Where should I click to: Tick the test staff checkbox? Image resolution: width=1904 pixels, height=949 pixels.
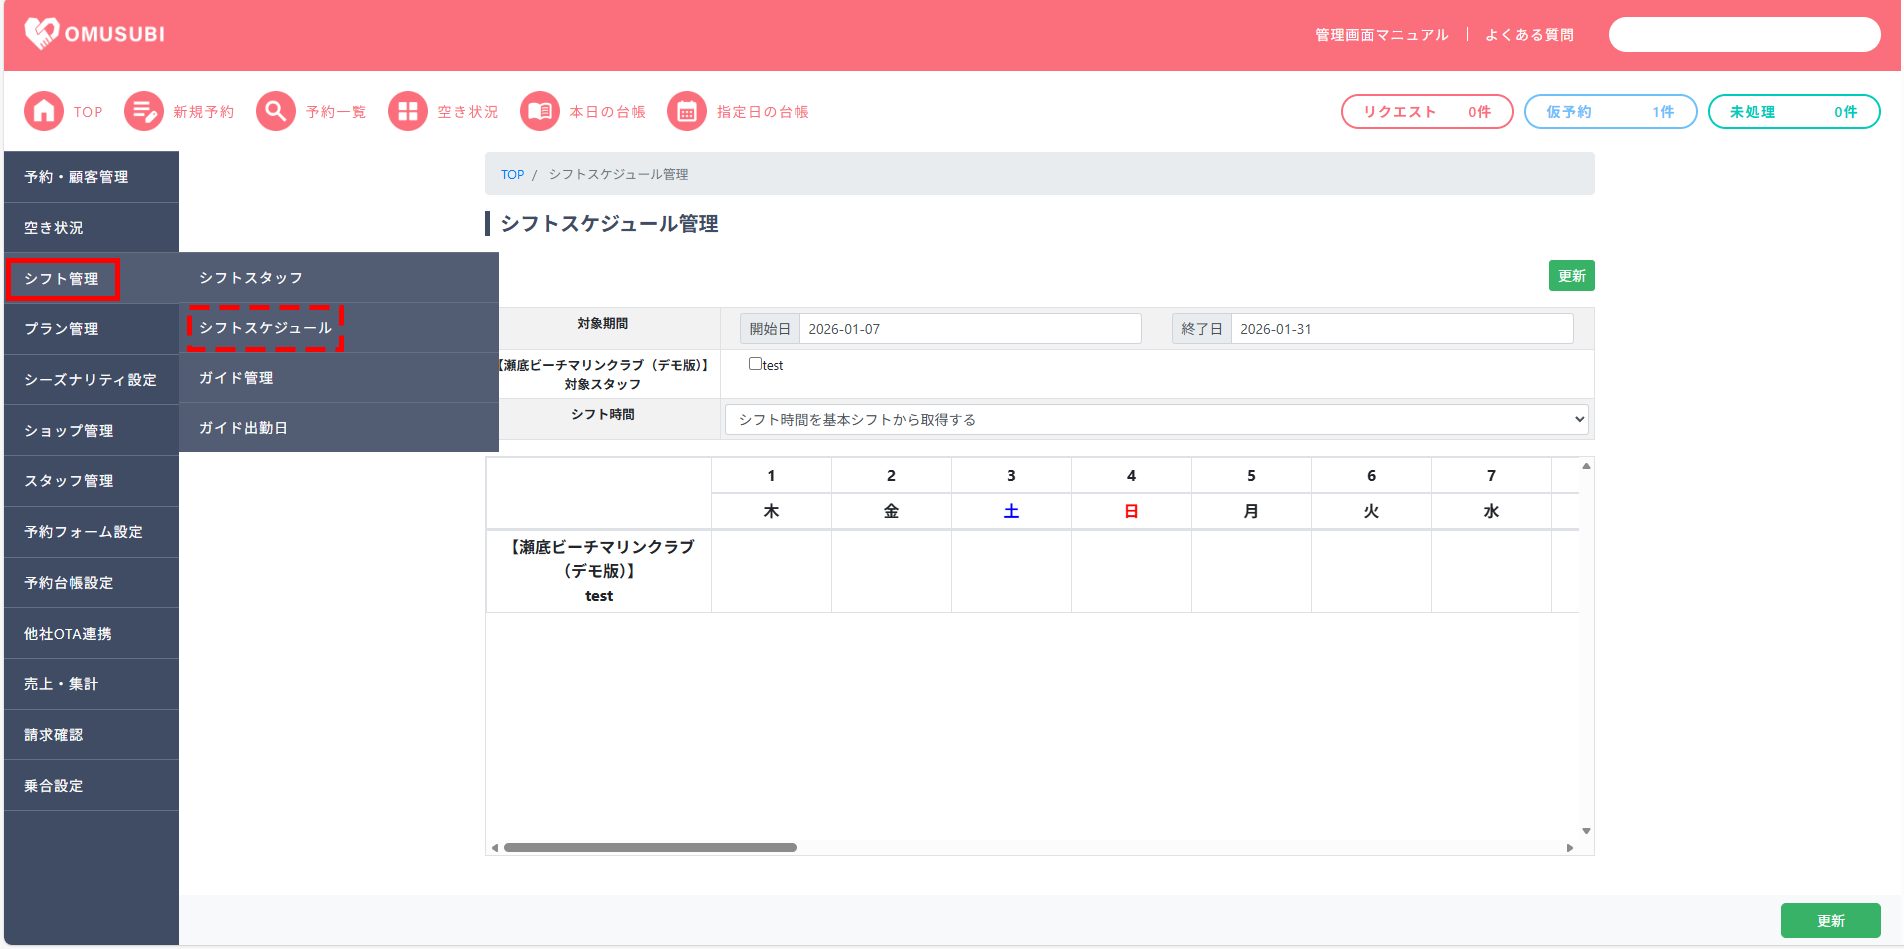pos(755,364)
